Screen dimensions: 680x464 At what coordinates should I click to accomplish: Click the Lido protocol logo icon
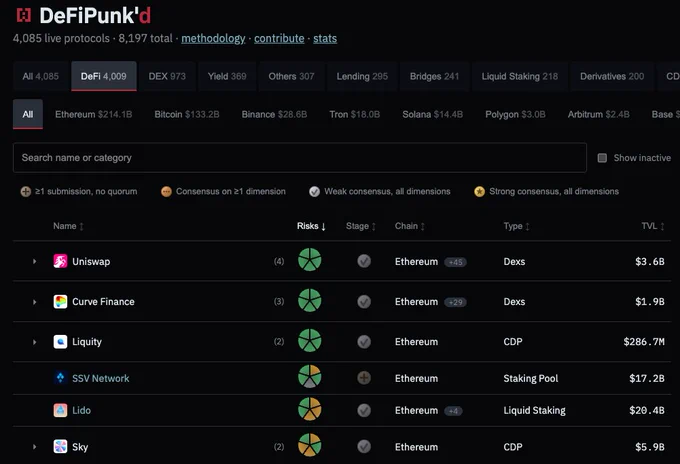pos(60,410)
